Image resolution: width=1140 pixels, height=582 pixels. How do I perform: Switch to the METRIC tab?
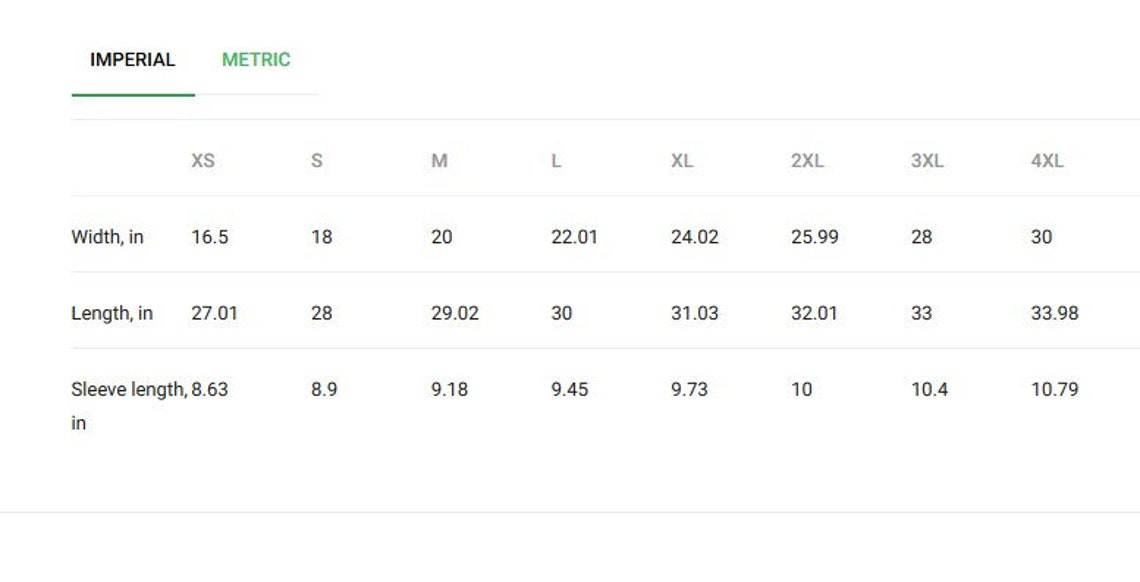click(256, 60)
